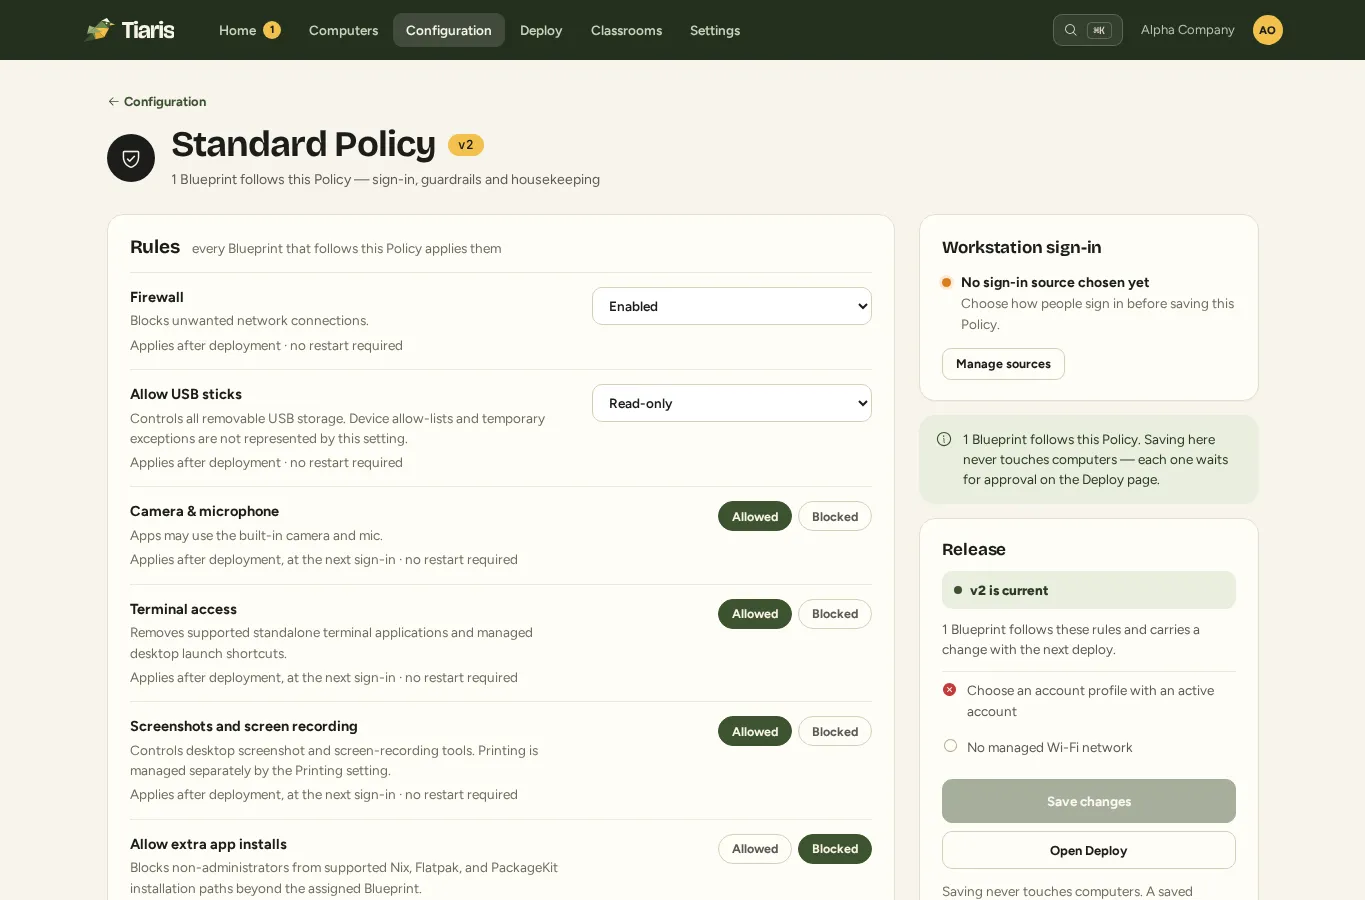Click orange dot beside No sign-in source

pyautogui.click(x=946, y=283)
